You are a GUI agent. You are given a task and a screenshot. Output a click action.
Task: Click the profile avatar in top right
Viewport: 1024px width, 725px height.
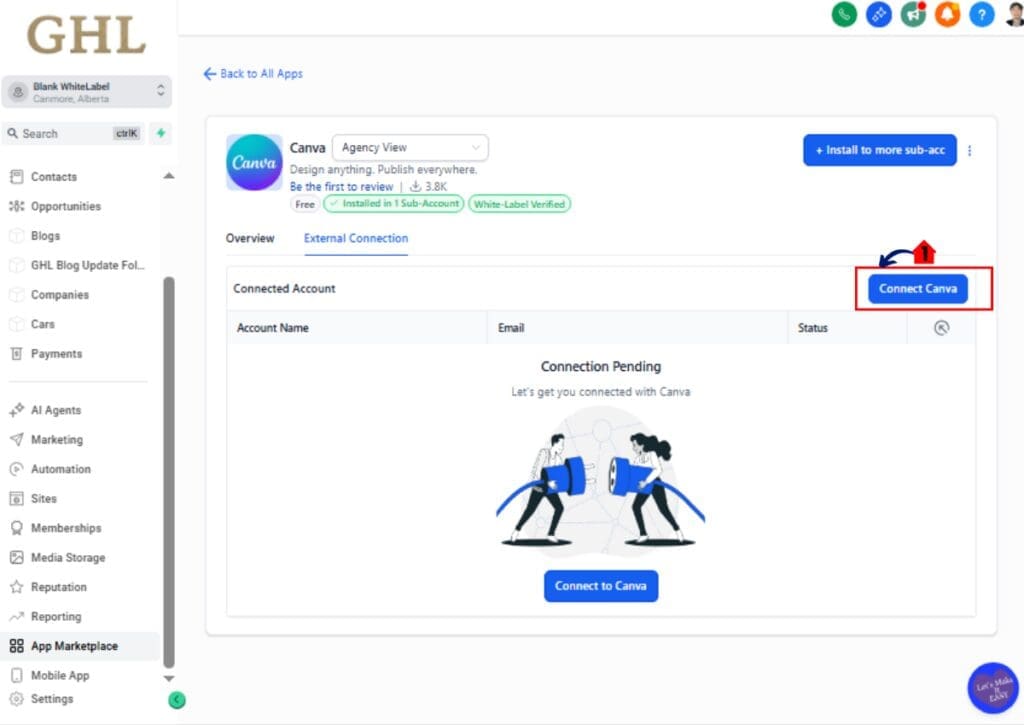tap(1012, 15)
